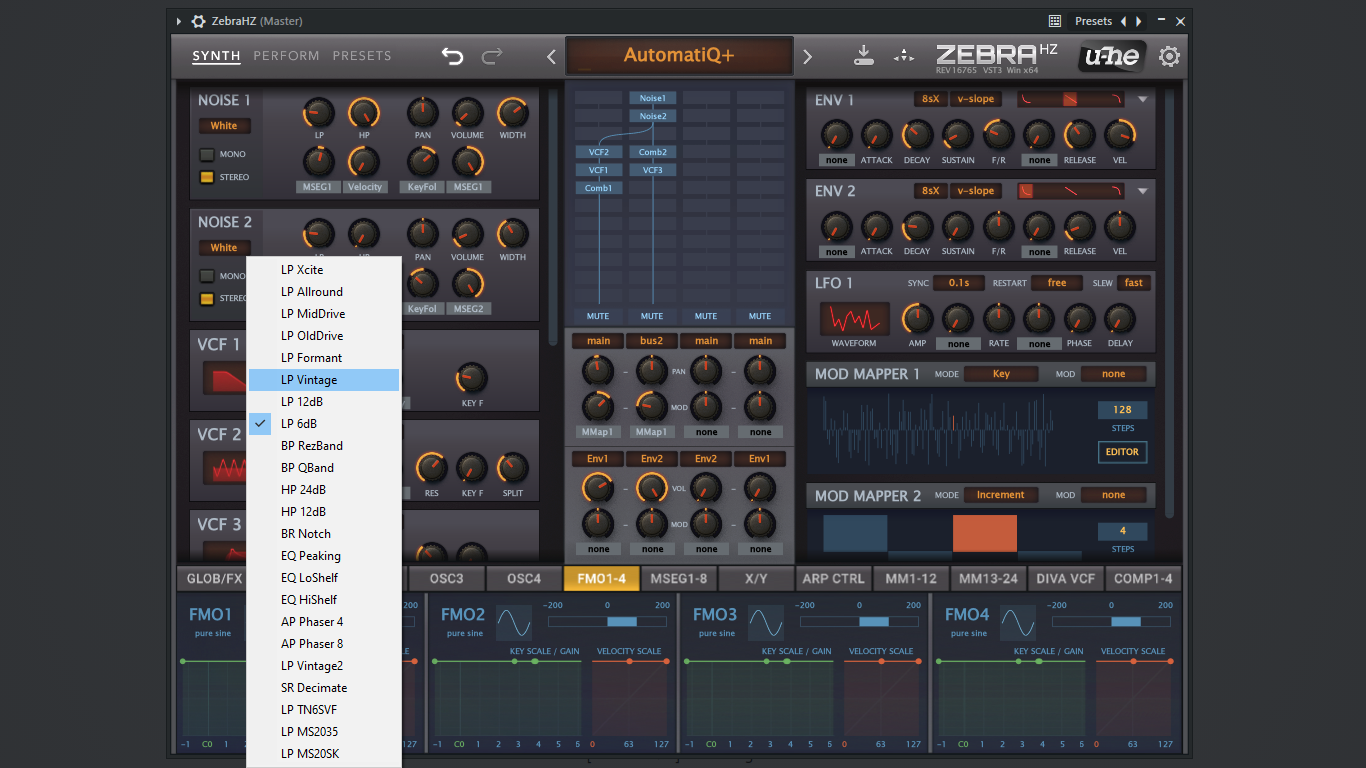
Task: Select previous preset via title bar left arrow
Action: (x=1123, y=21)
